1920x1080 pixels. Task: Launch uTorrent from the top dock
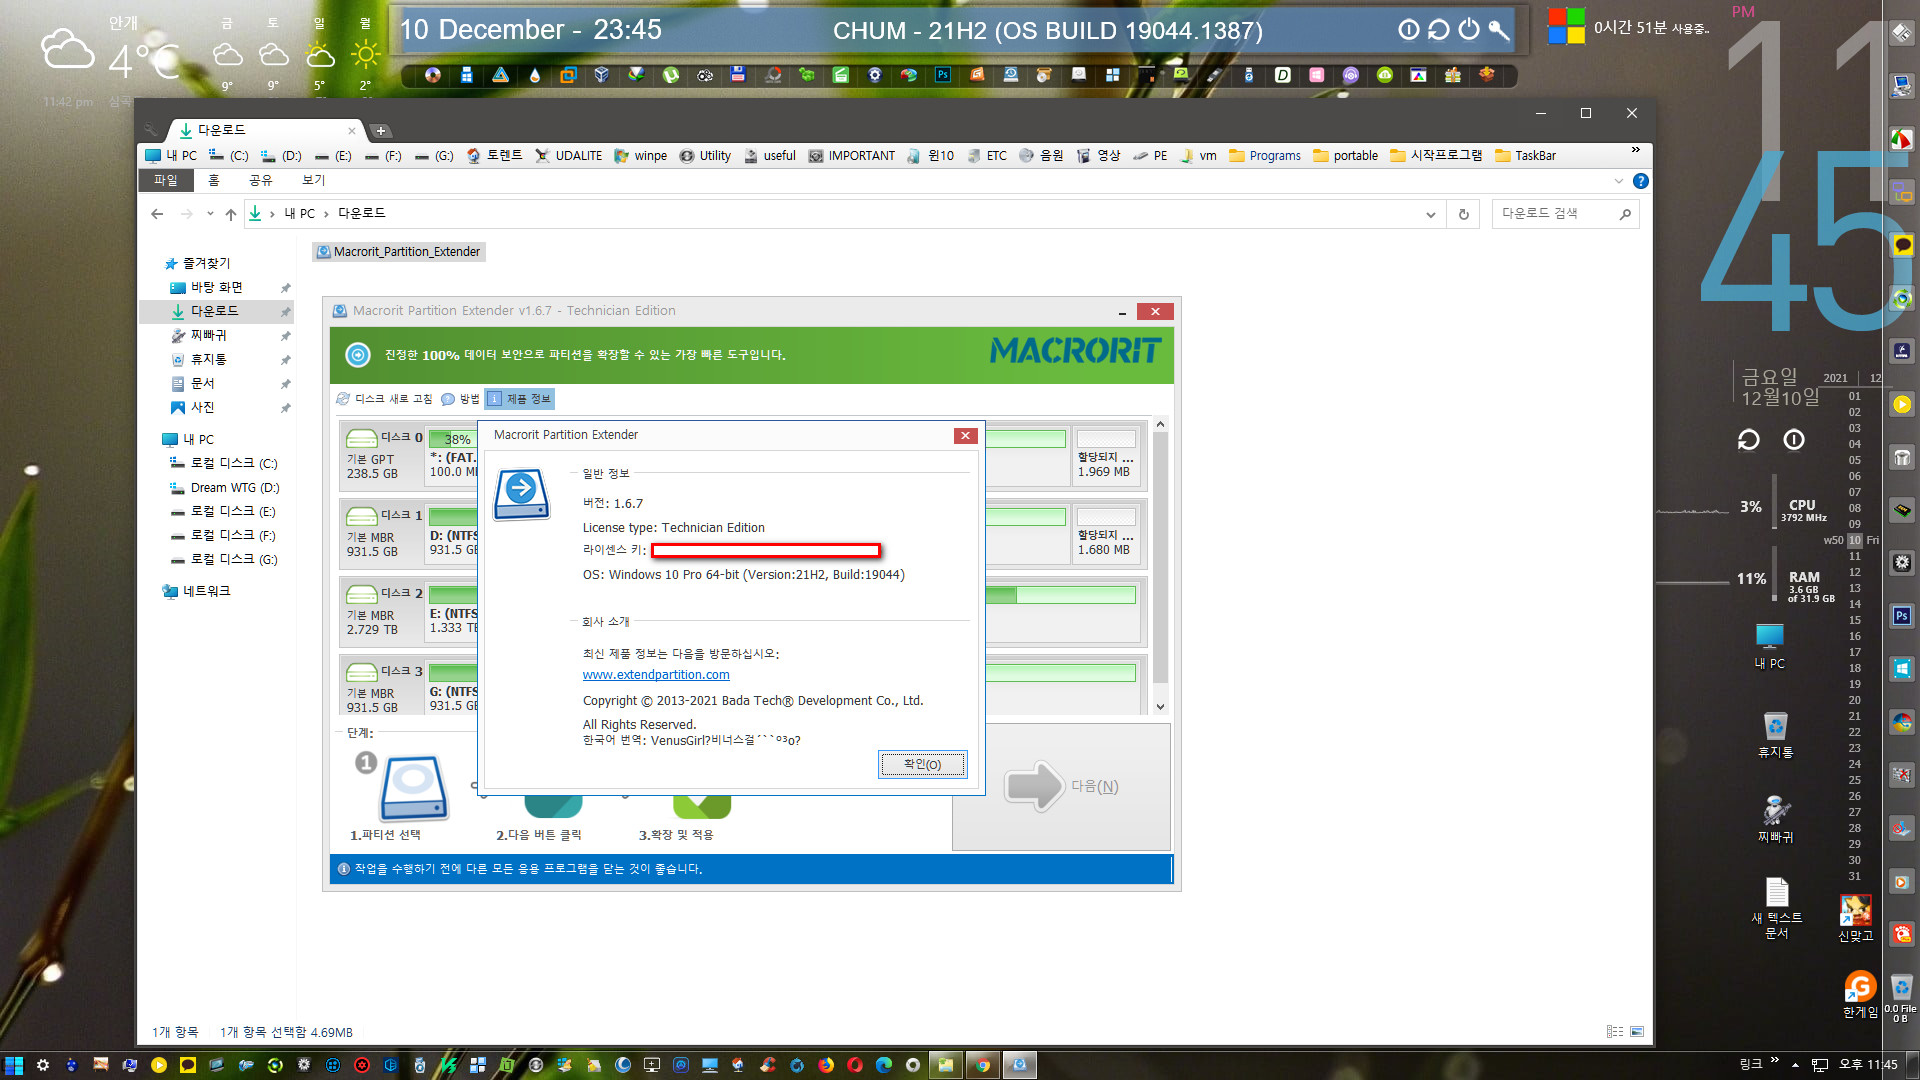click(671, 75)
